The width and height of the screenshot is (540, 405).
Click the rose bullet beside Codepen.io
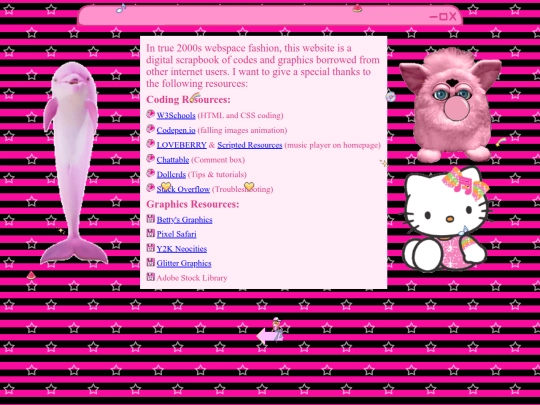(x=150, y=129)
